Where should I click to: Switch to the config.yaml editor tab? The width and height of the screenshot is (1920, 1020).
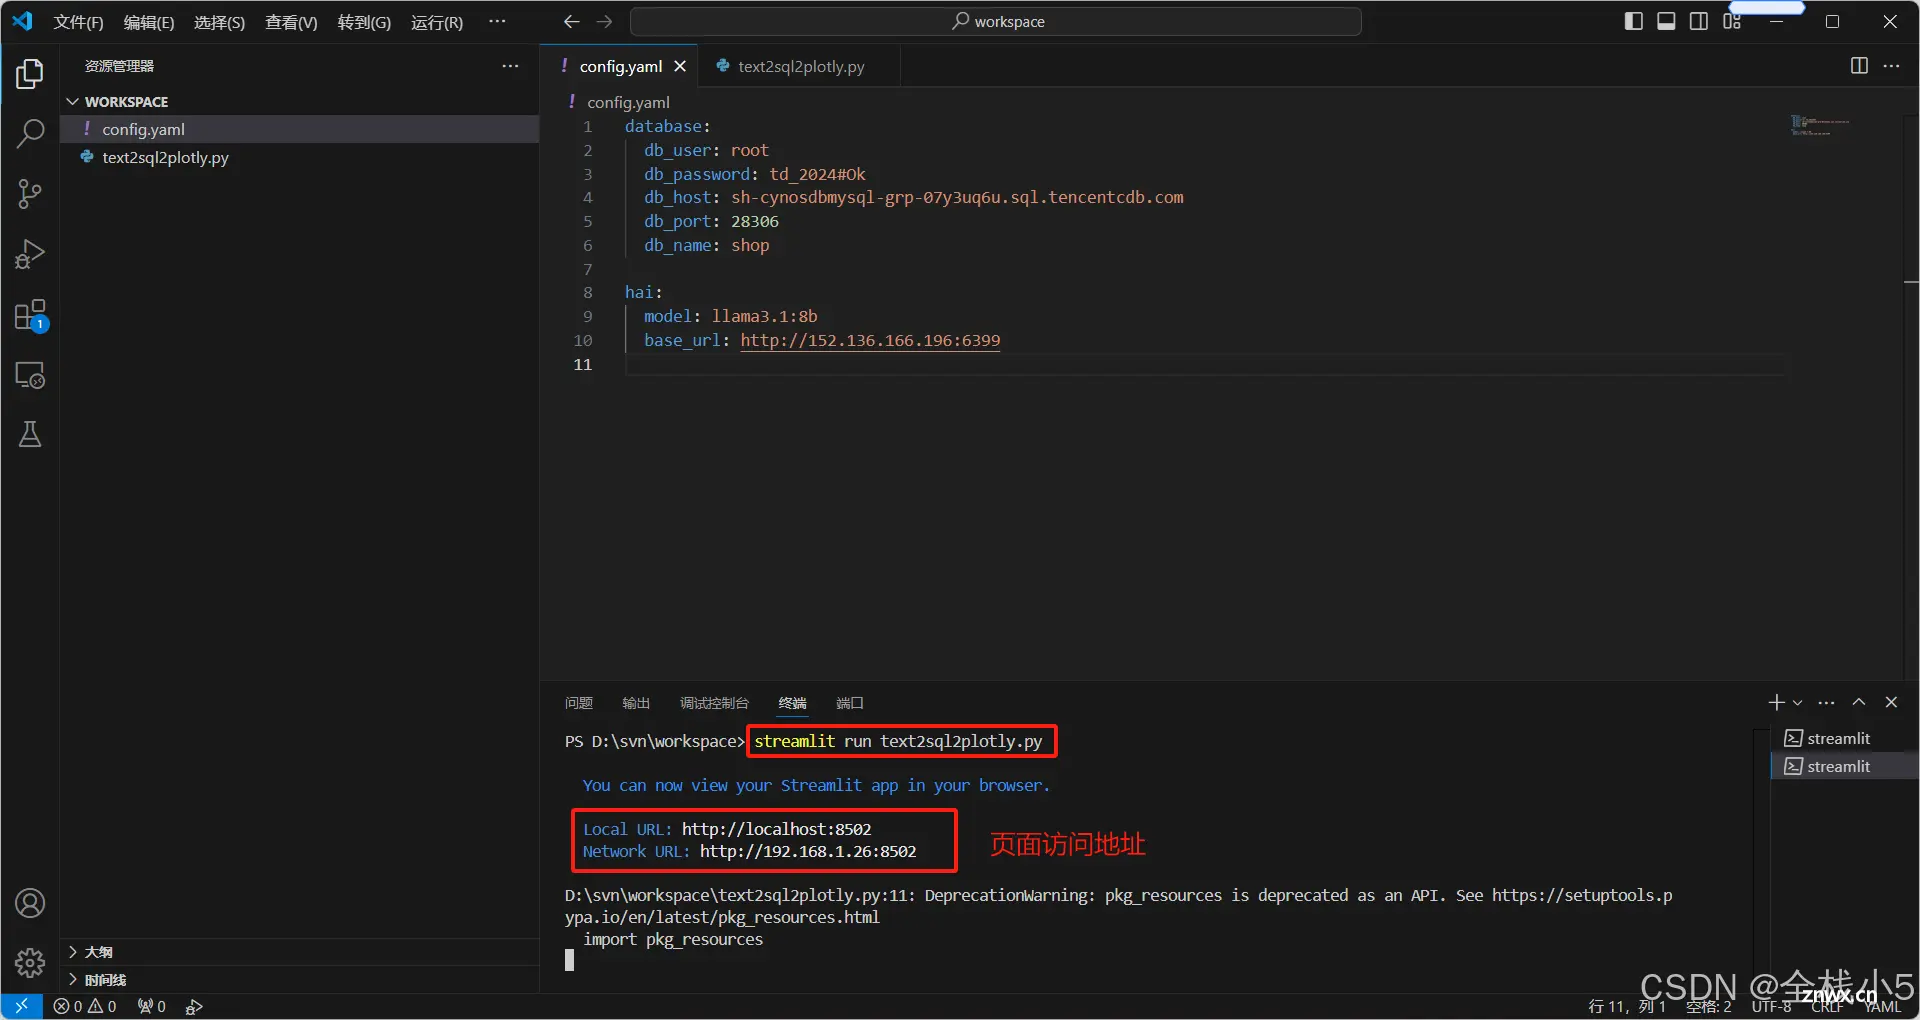(620, 66)
